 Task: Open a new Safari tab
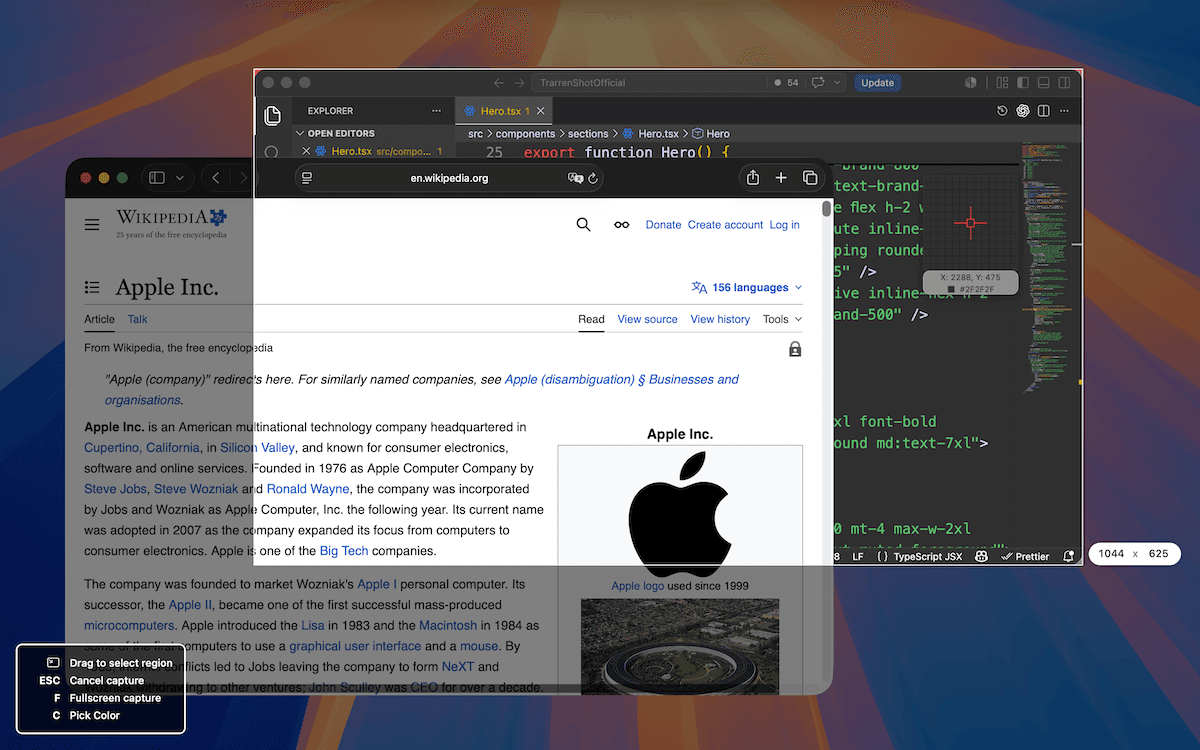(x=781, y=178)
